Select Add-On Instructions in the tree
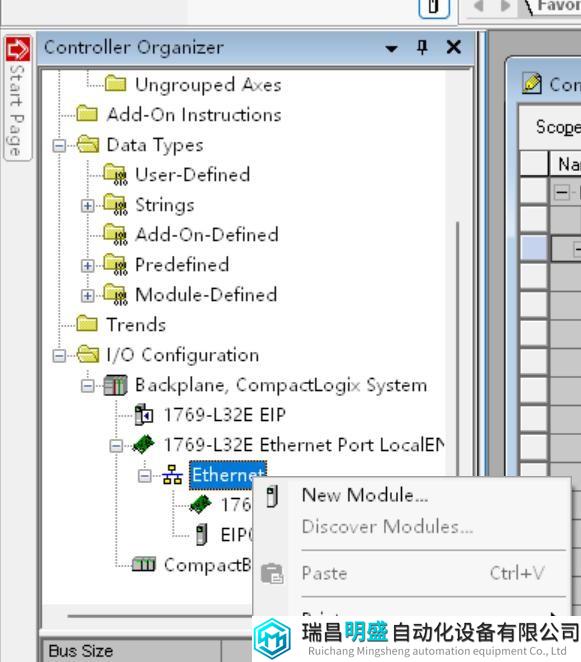 (x=194, y=115)
